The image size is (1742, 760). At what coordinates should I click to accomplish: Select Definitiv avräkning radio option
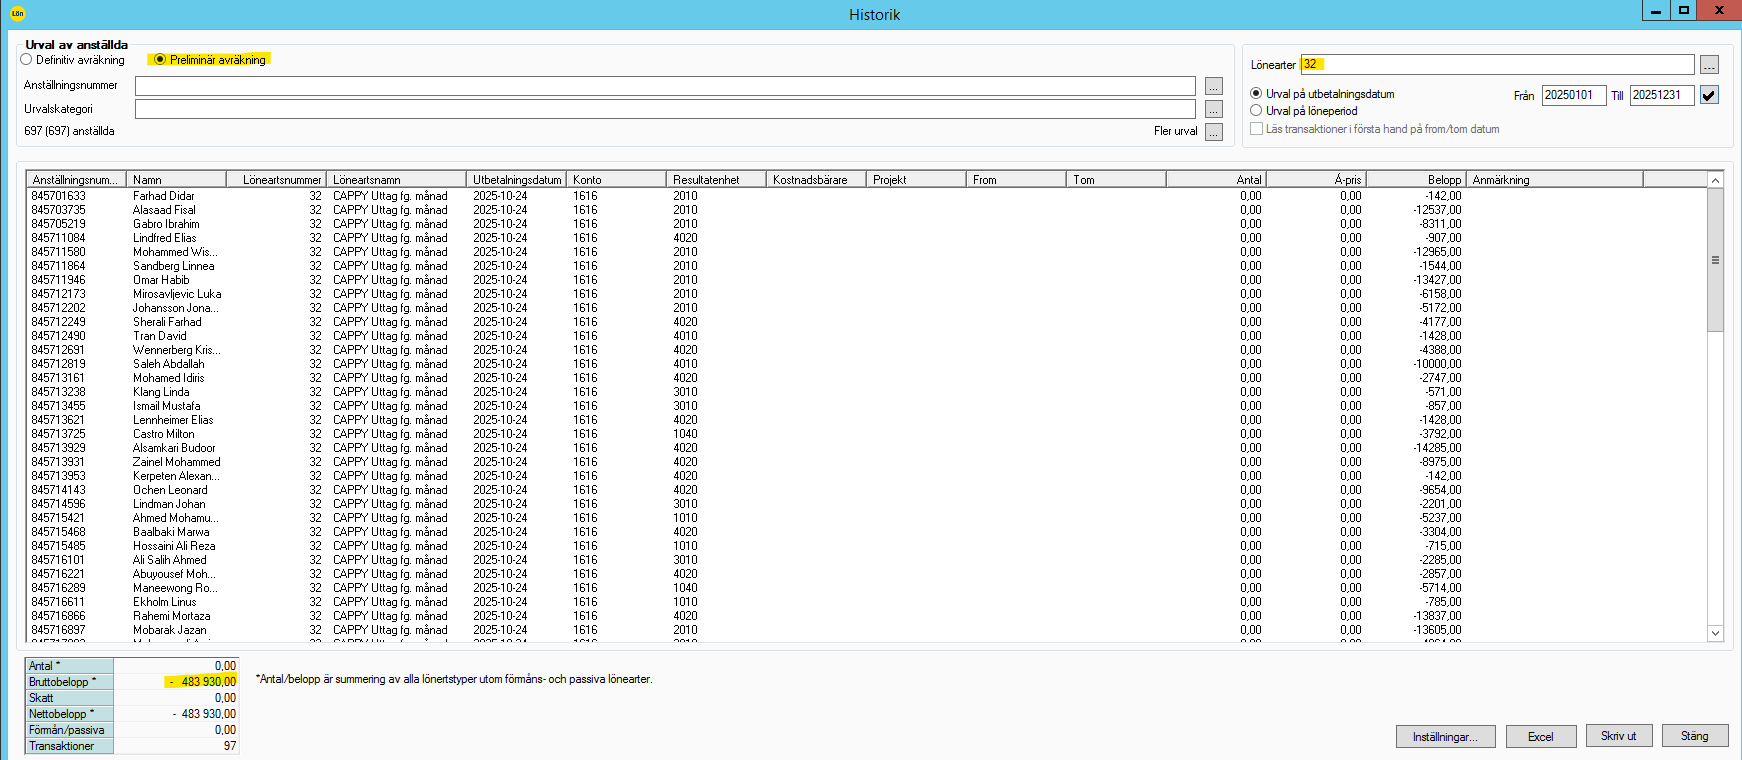(x=27, y=60)
